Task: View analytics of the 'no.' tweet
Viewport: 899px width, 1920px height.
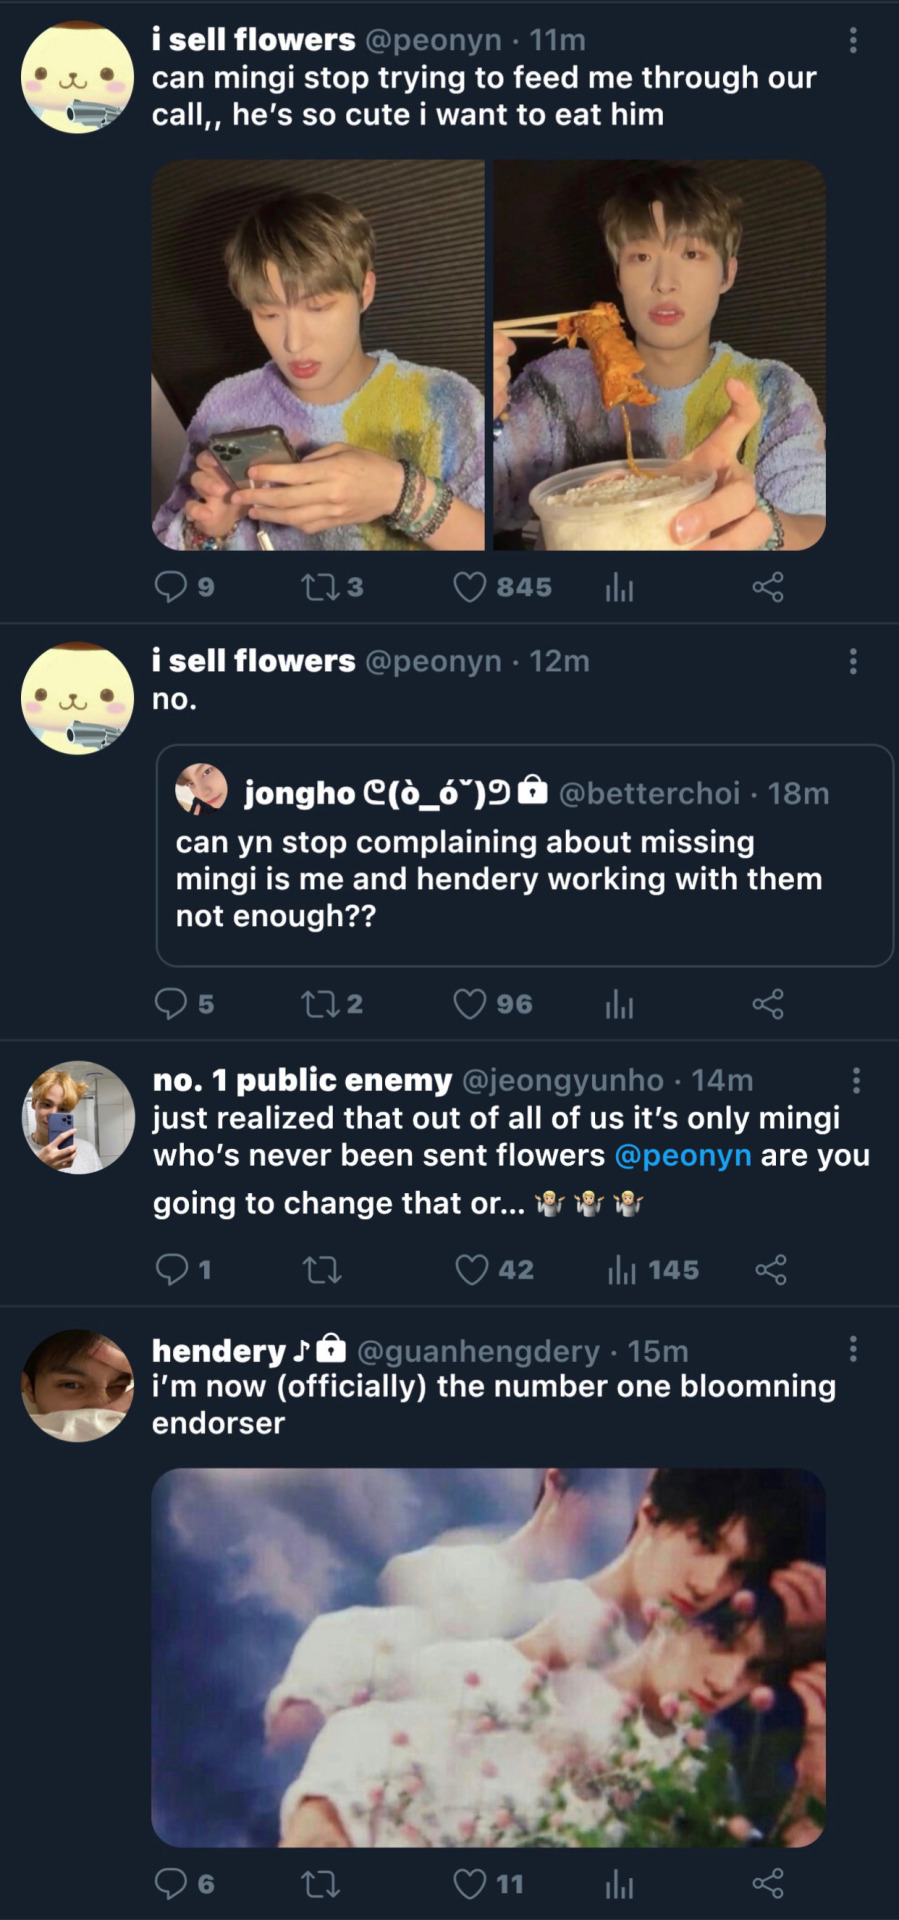Action: point(619,1004)
